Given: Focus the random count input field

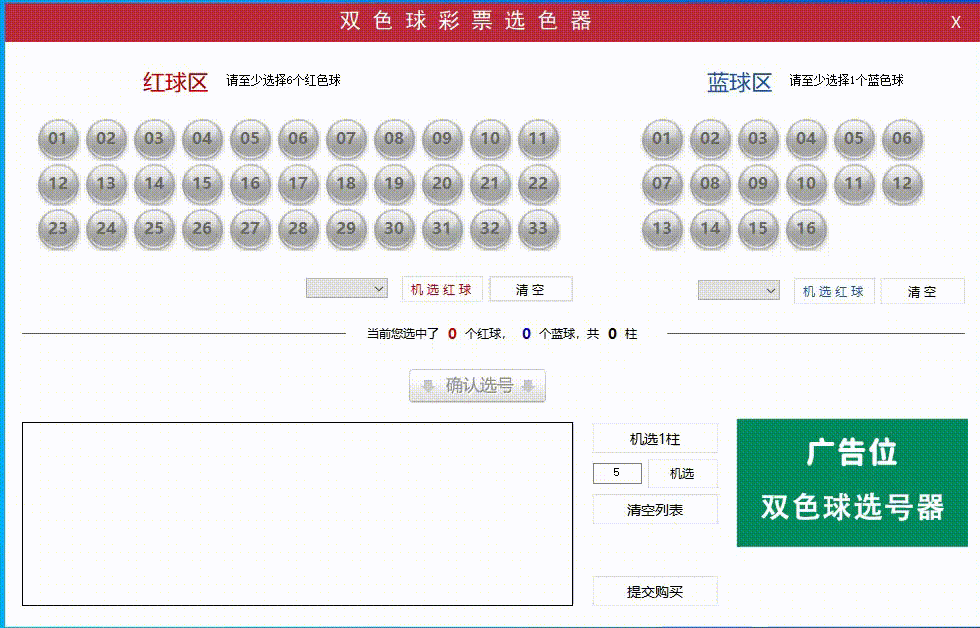Looking at the screenshot, I should tap(617, 473).
